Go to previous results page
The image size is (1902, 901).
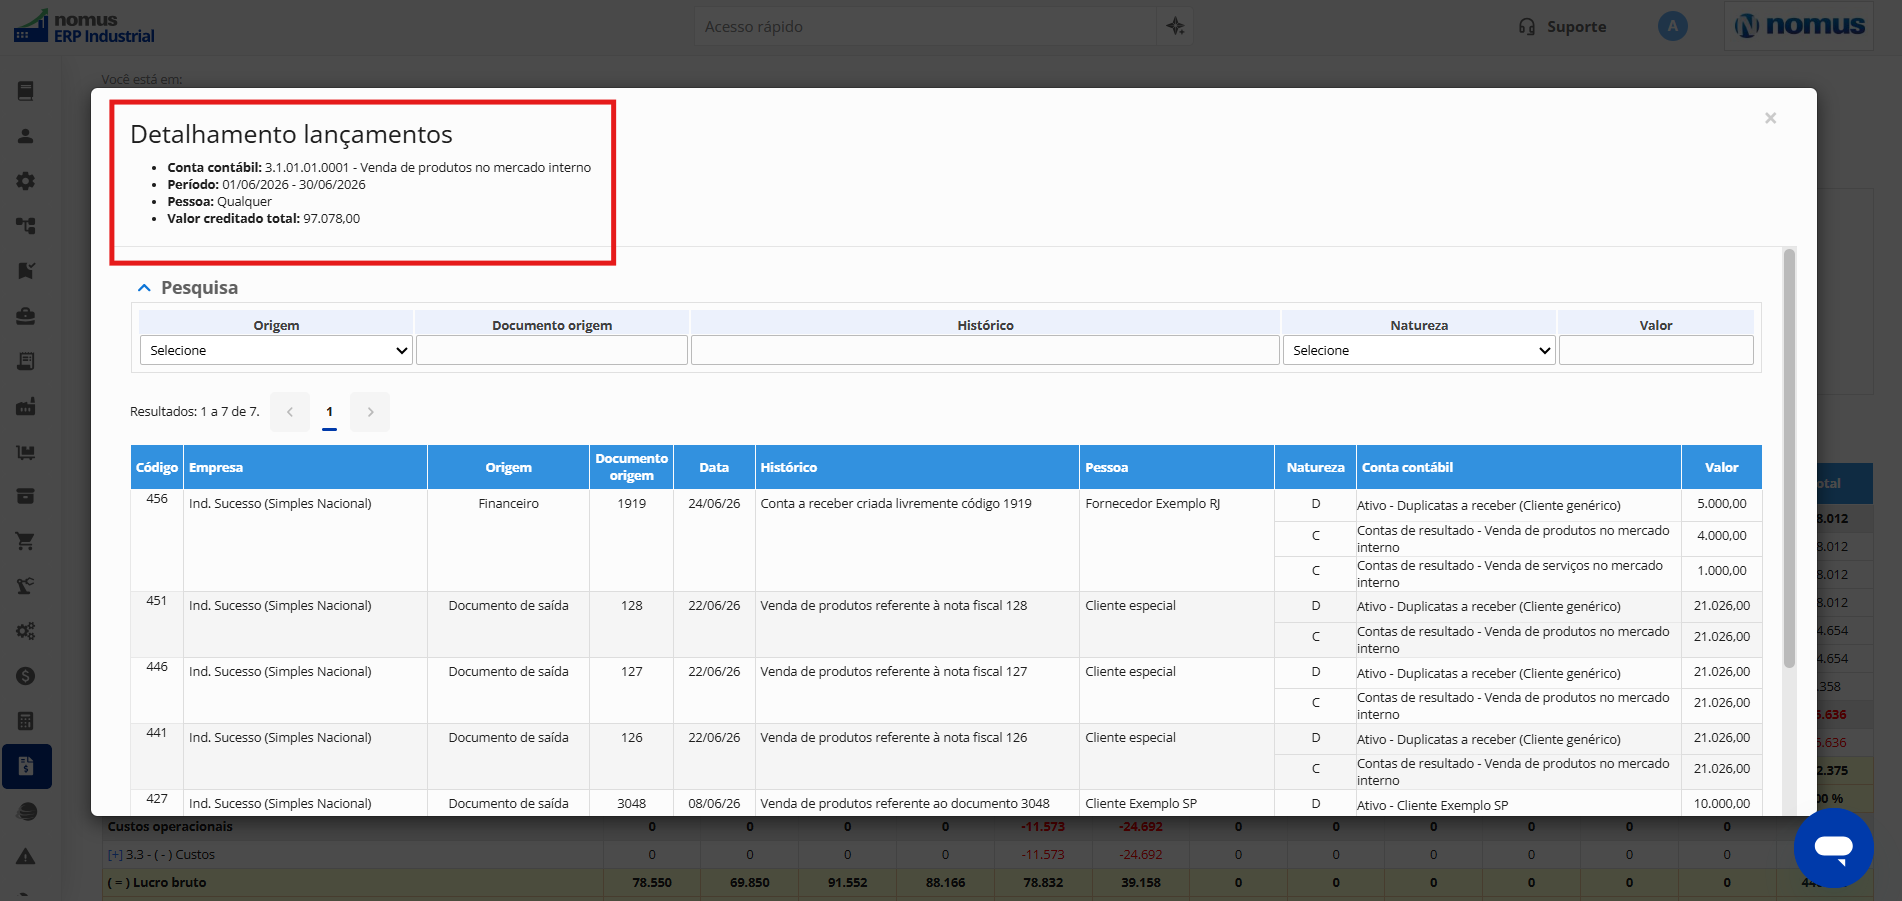290,412
